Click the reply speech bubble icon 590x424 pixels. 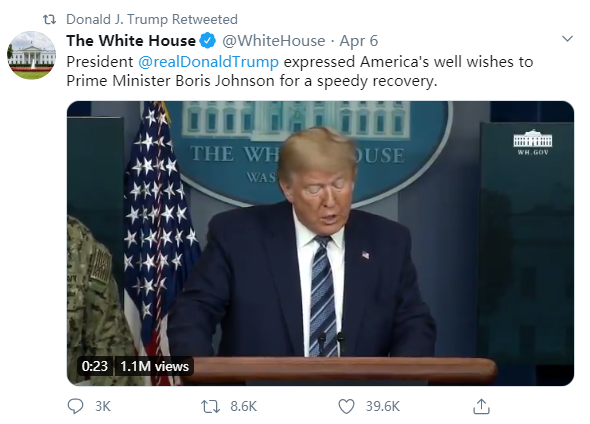[x=75, y=406]
